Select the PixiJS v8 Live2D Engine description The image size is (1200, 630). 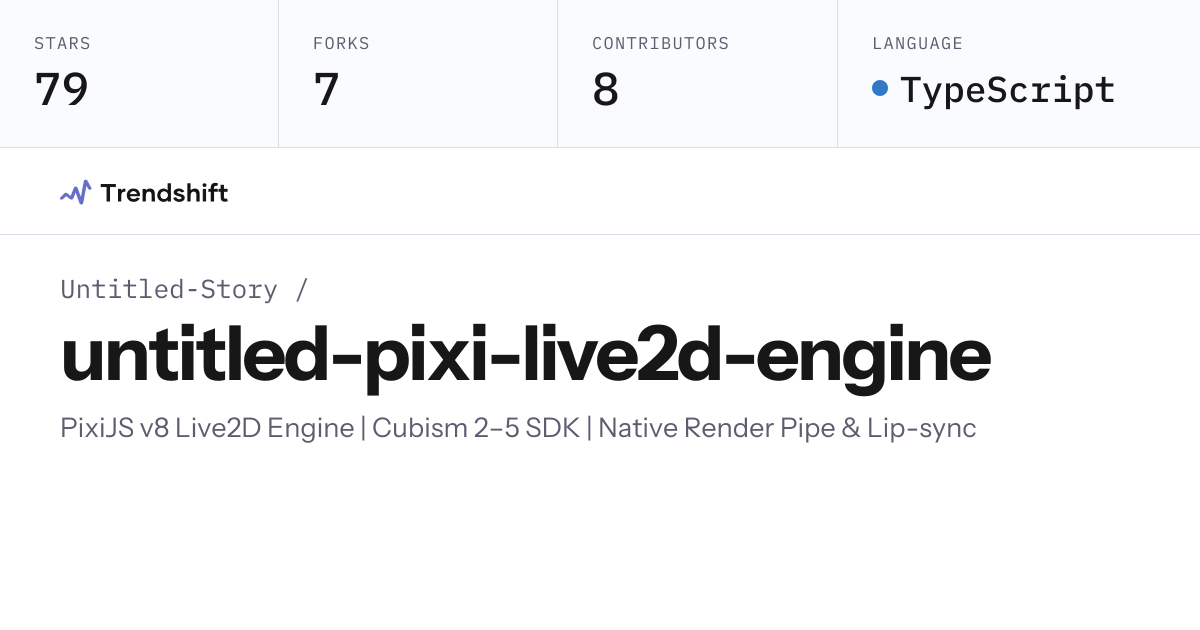click(x=518, y=428)
